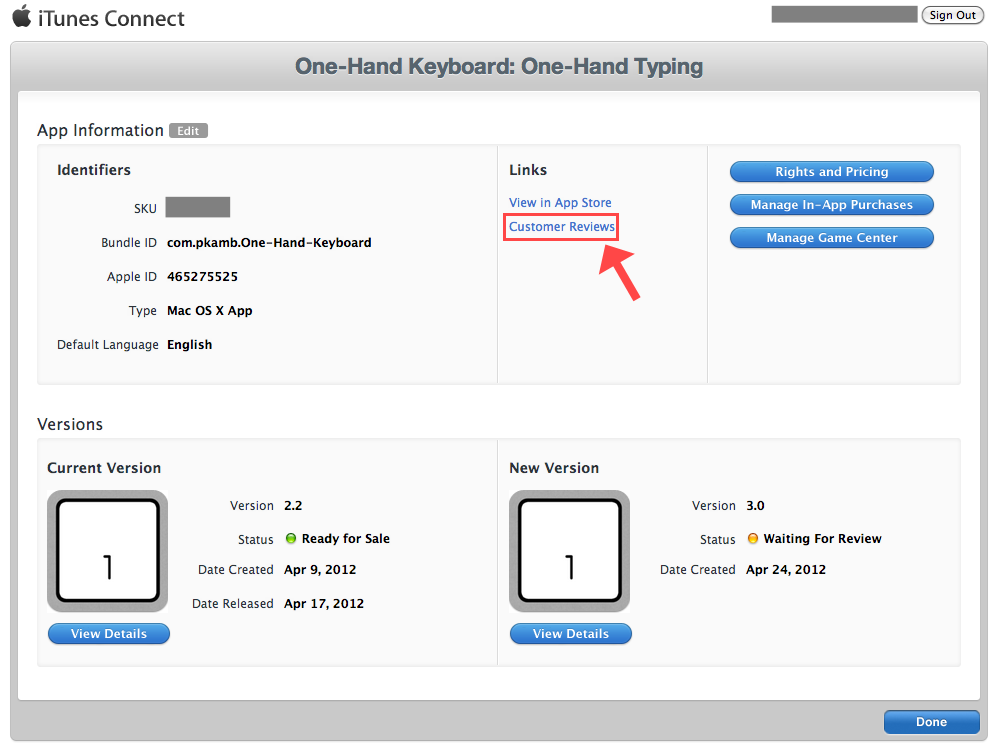Click the App Information heading
Image resolution: width=996 pixels, height=749 pixels.
tap(100, 130)
